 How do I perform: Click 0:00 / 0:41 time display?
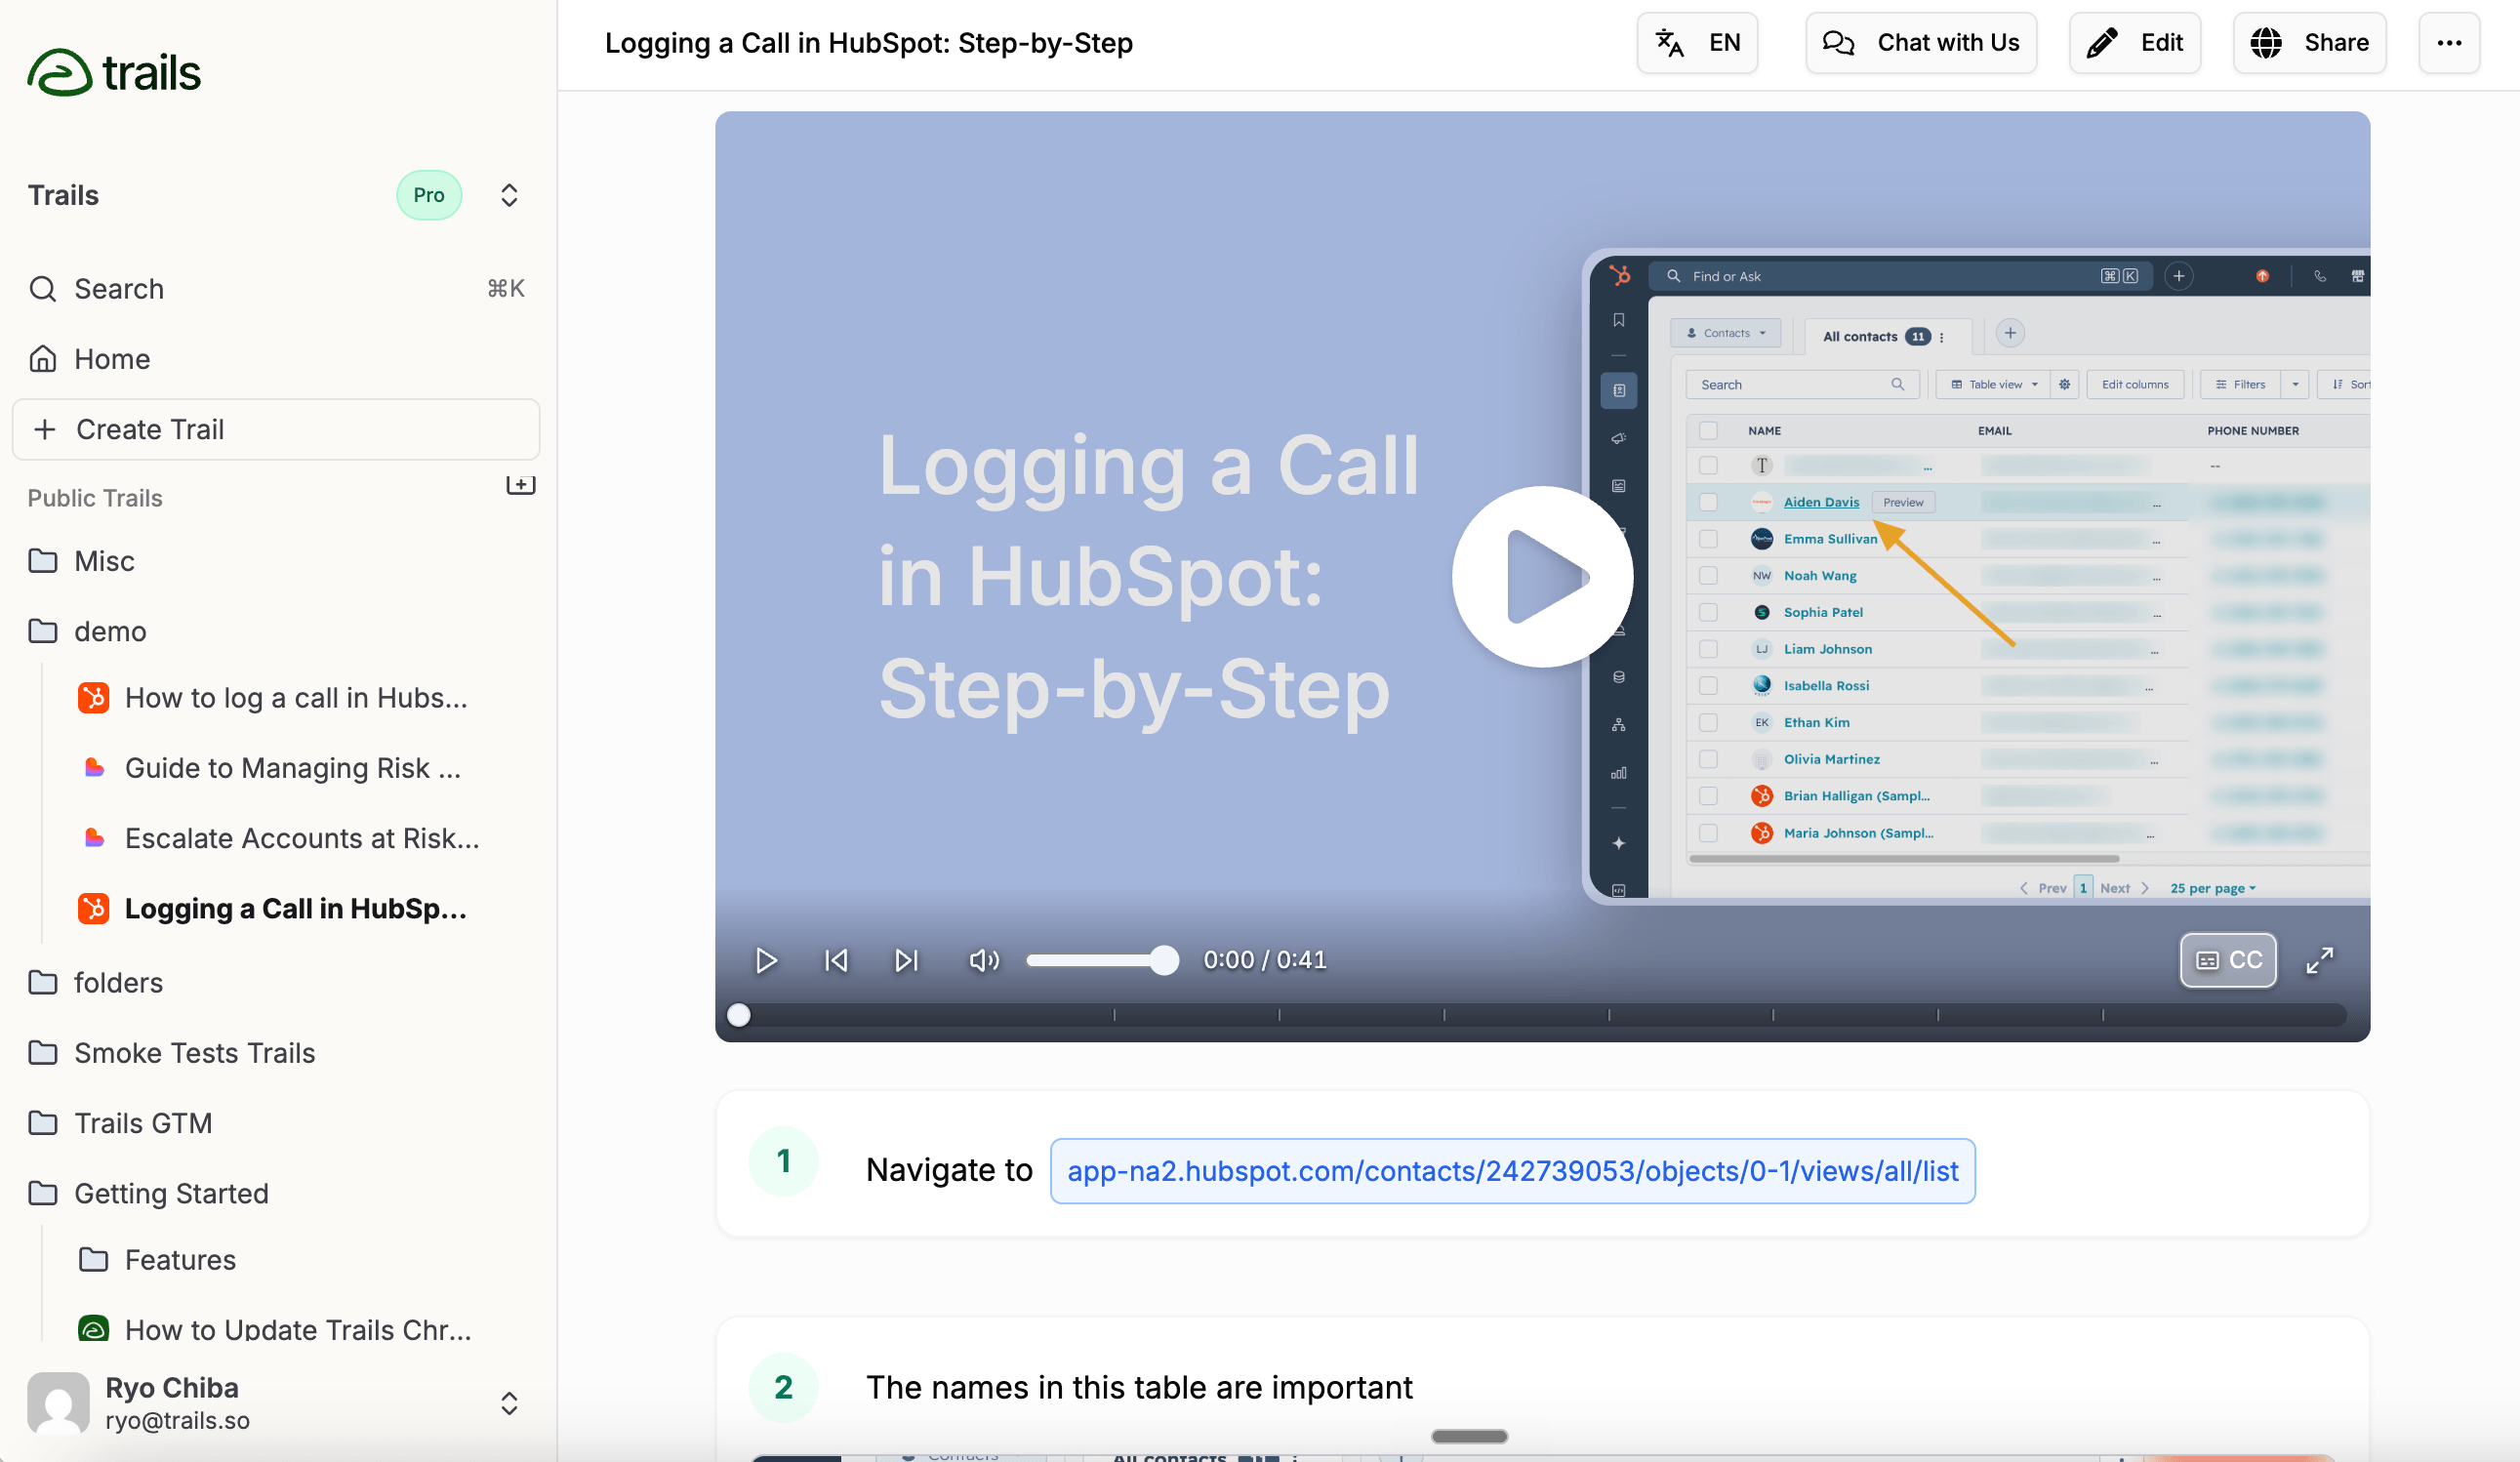(1265, 960)
